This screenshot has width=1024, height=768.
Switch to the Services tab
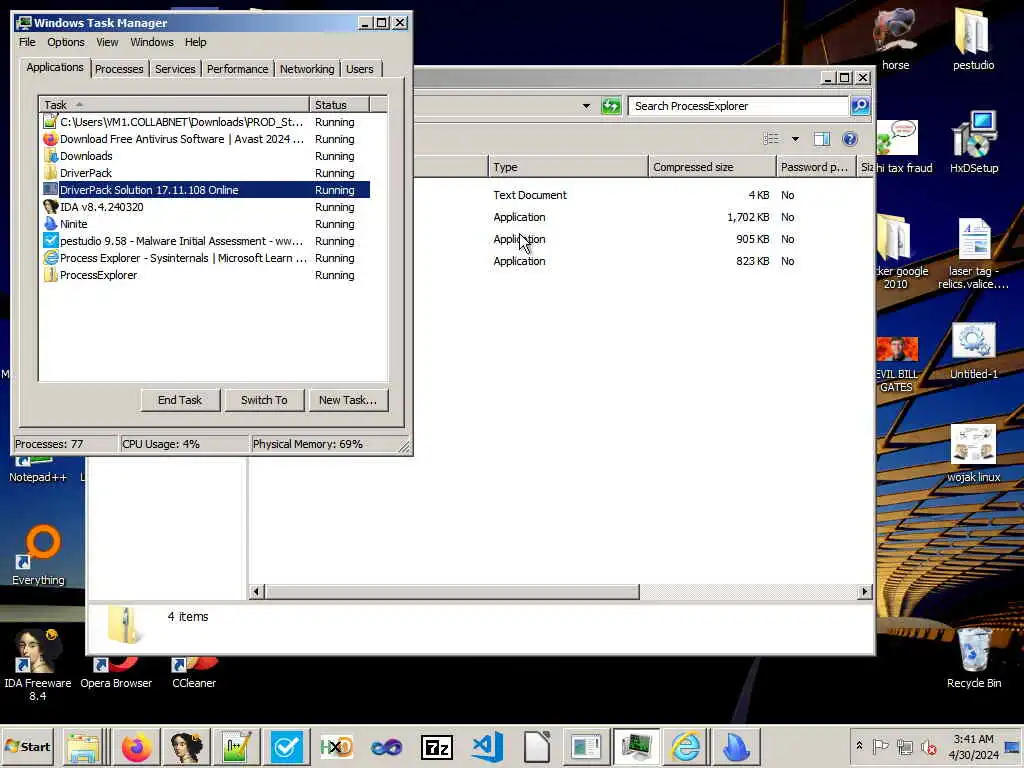click(x=175, y=69)
